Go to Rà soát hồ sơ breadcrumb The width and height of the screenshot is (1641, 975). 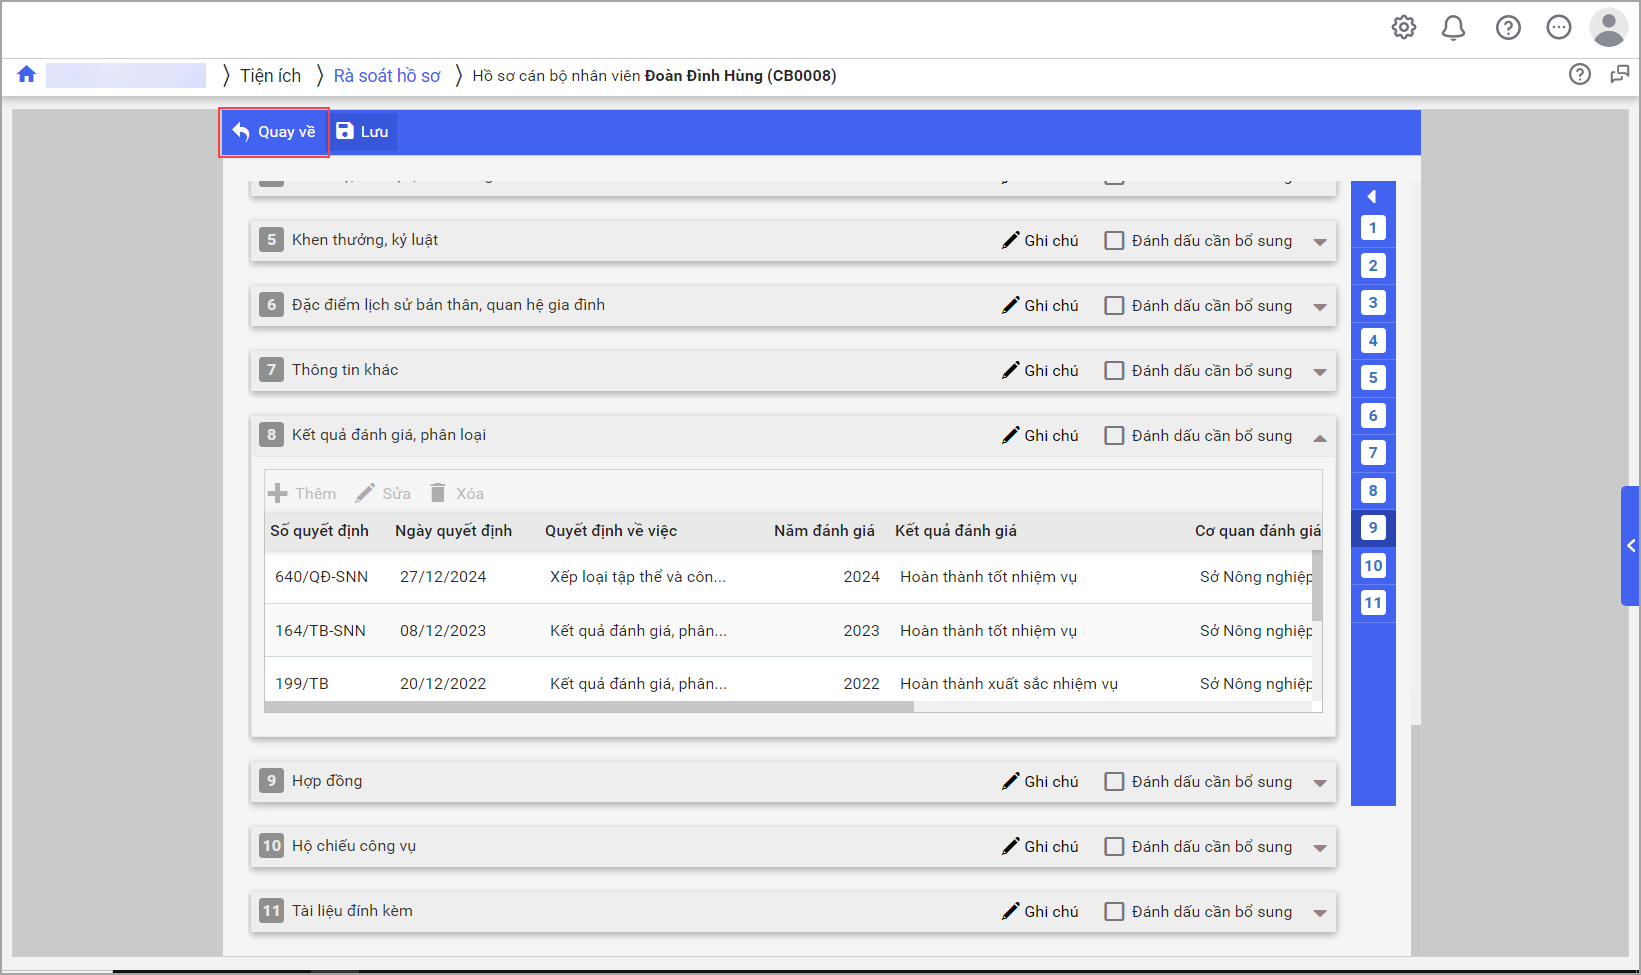pos(387,76)
